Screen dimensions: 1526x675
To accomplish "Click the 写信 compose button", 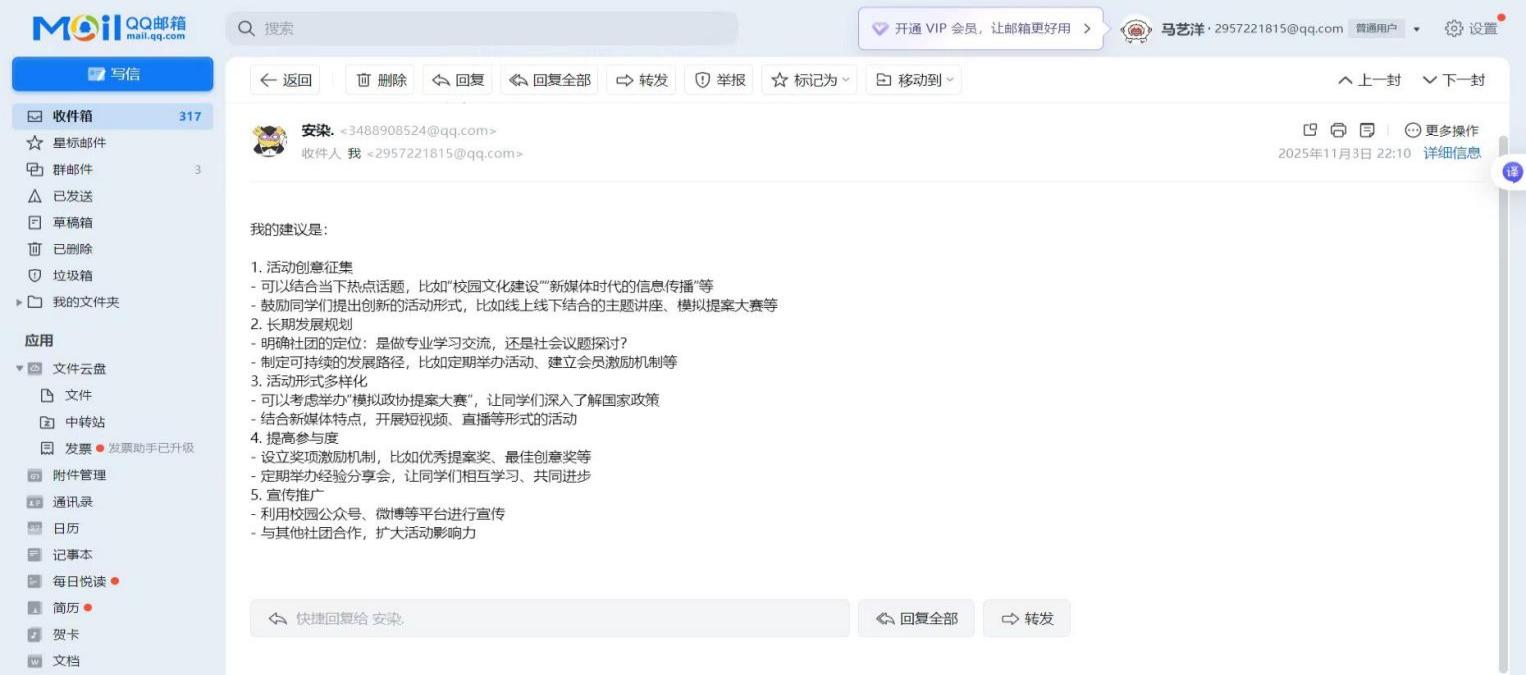I will [x=112, y=74].
